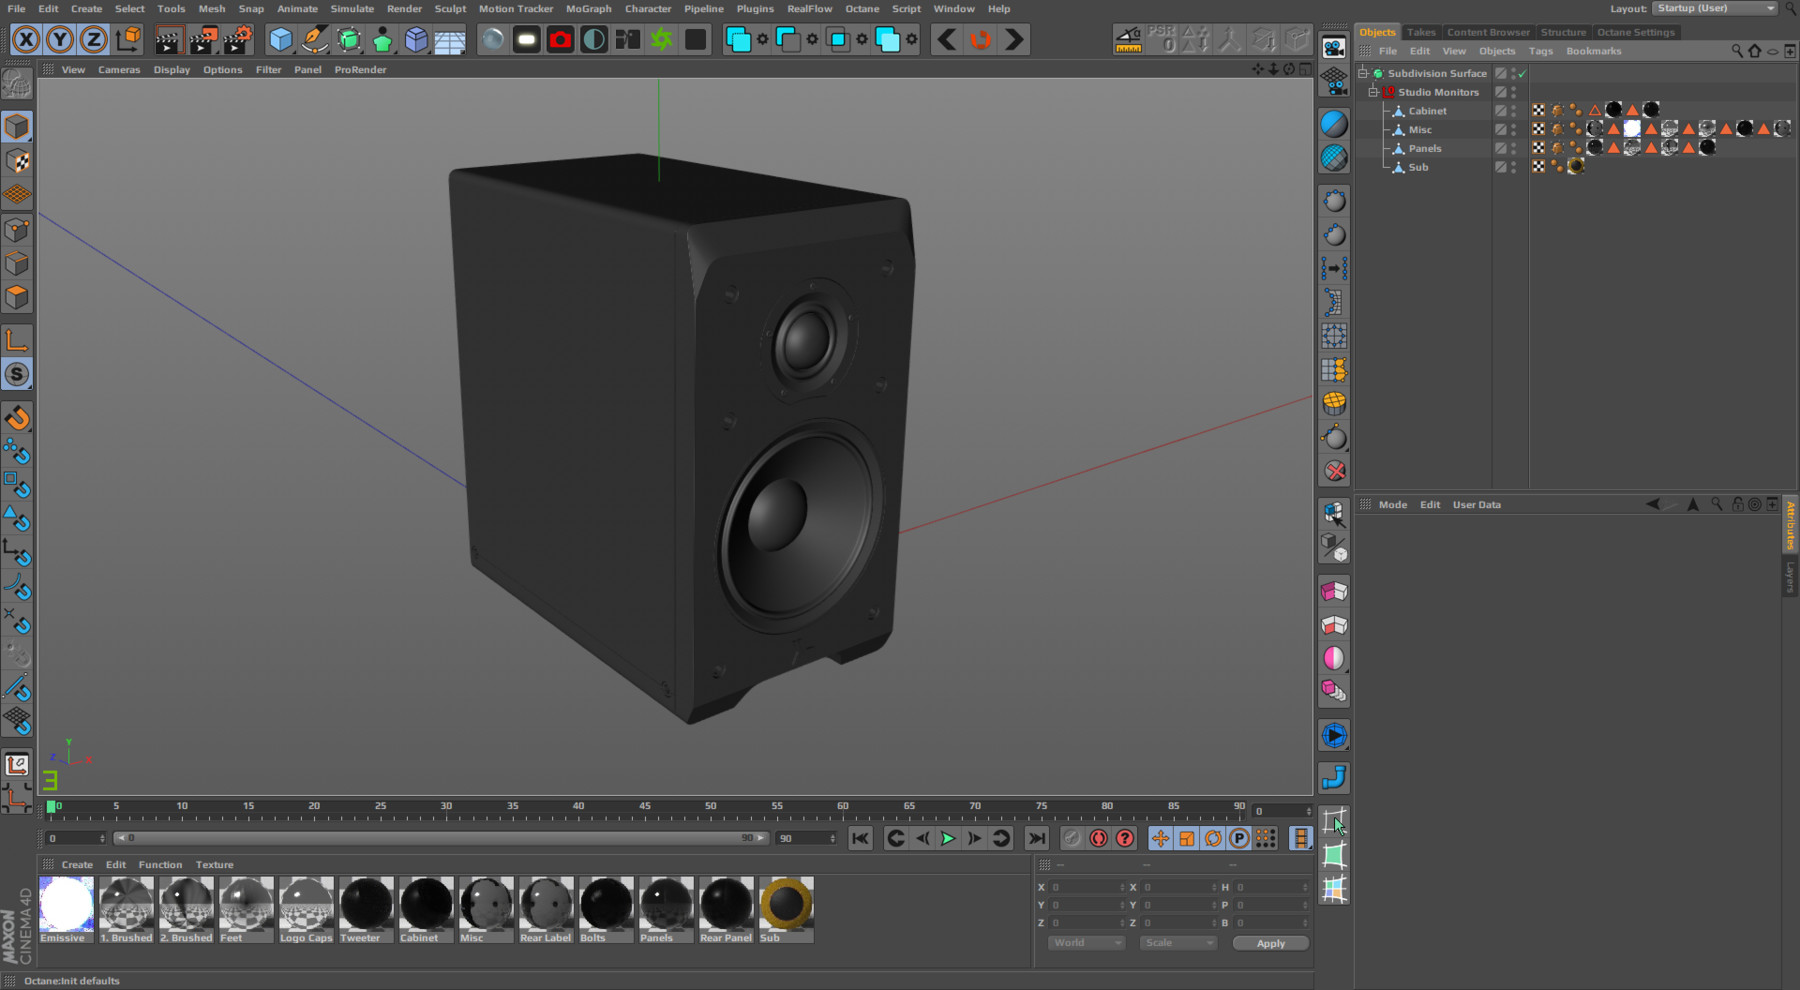This screenshot has height=990, width=1800.
Task: Open the World coordinate dropdown
Action: tap(1085, 942)
